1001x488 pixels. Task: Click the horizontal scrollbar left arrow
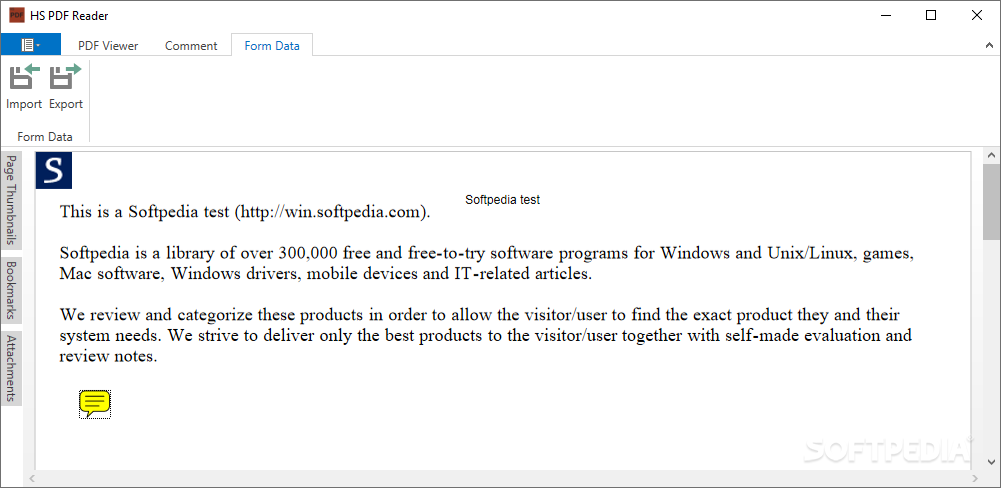31,478
